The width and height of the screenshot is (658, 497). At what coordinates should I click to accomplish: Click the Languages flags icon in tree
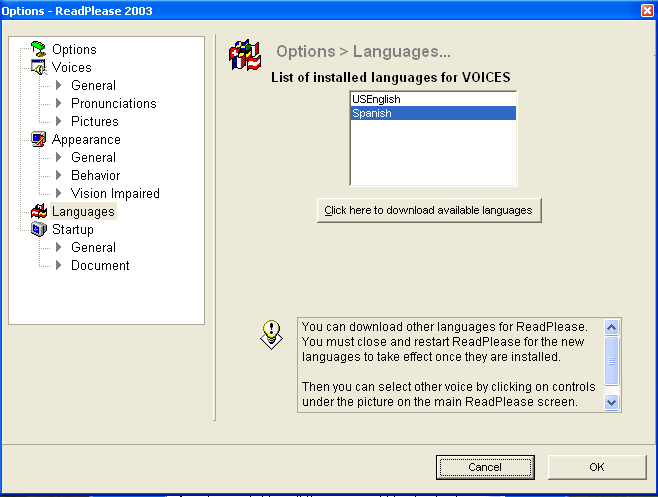click(x=39, y=211)
